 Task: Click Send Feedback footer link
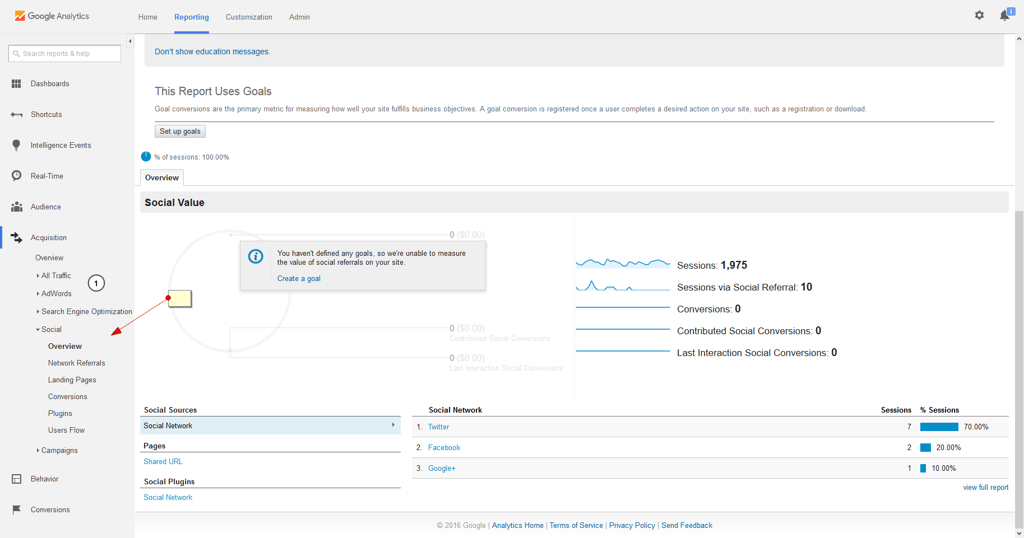click(x=686, y=525)
